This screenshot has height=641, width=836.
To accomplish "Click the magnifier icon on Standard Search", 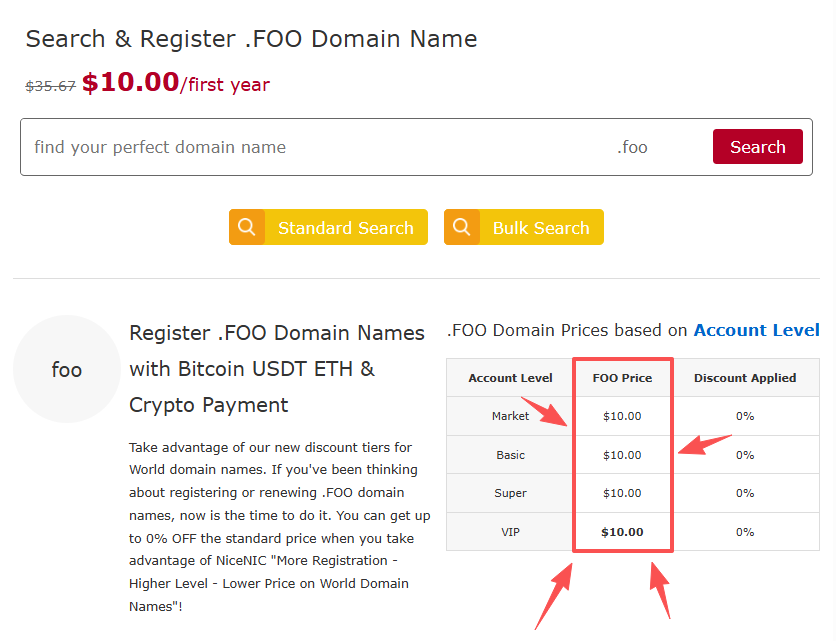I will click(247, 227).
